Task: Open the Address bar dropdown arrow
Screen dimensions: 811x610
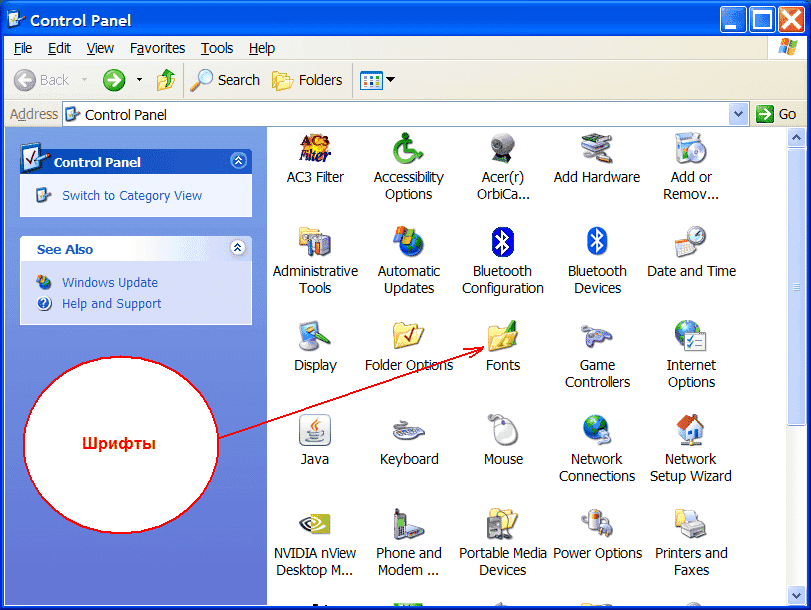Action: (x=739, y=114)
